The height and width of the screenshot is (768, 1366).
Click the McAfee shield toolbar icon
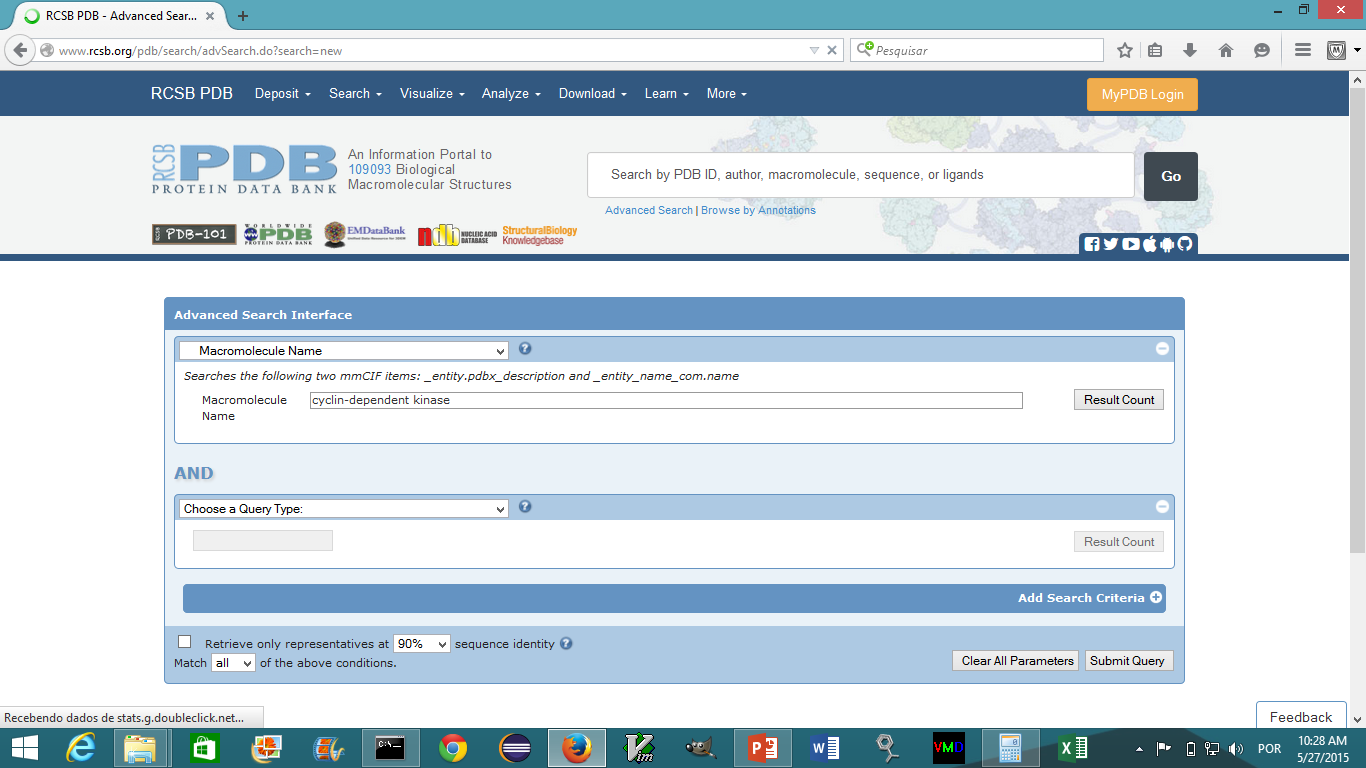coord(1336,50)
